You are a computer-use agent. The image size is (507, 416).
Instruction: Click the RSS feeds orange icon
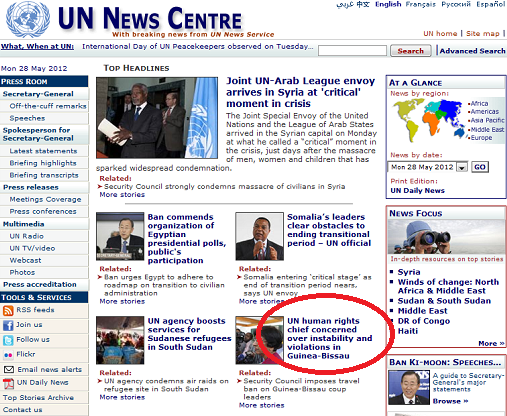pos(8,311)
